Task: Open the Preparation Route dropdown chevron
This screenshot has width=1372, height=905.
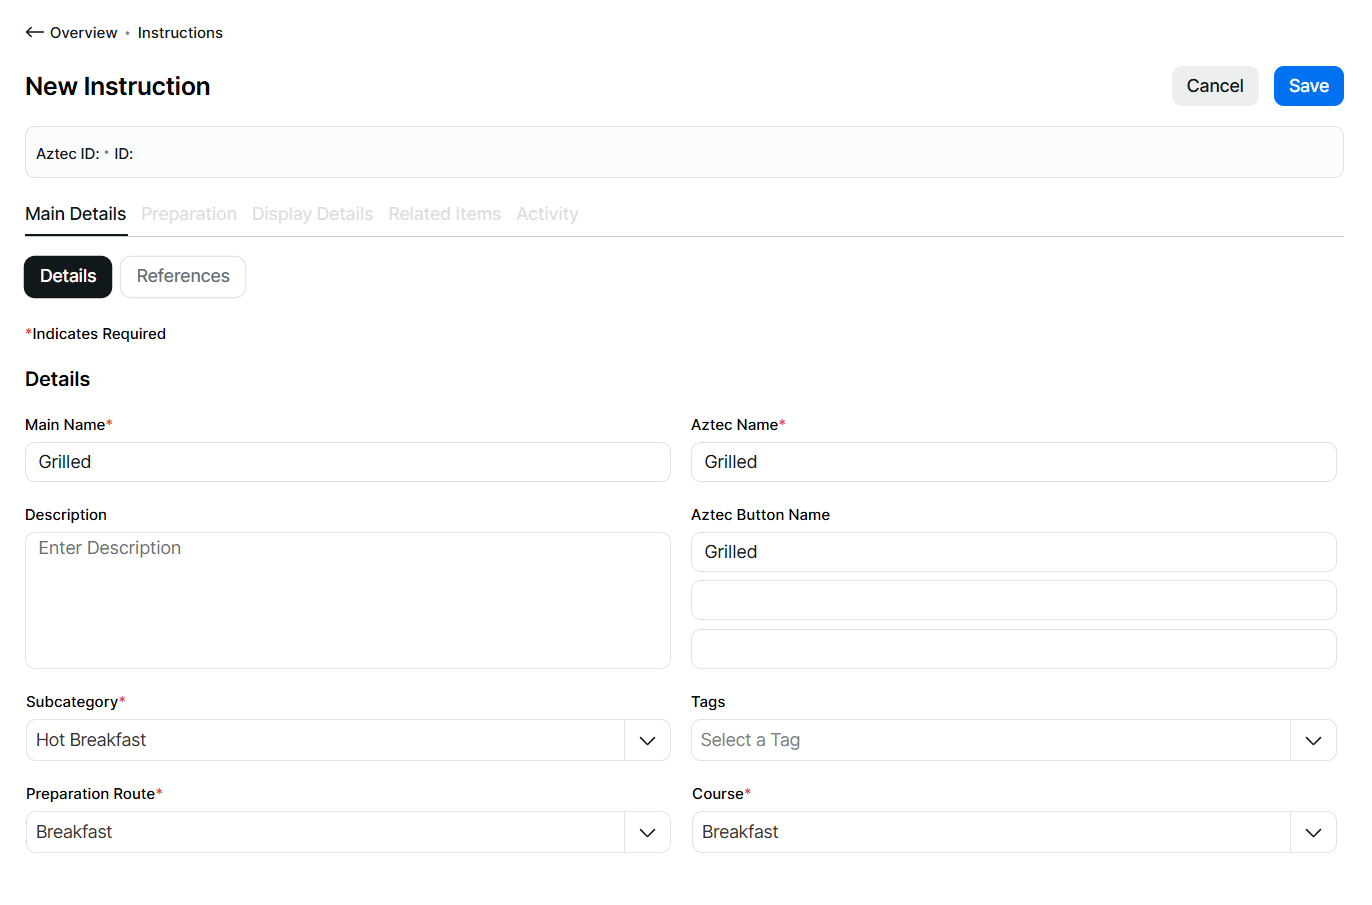Action: (647, 833)
